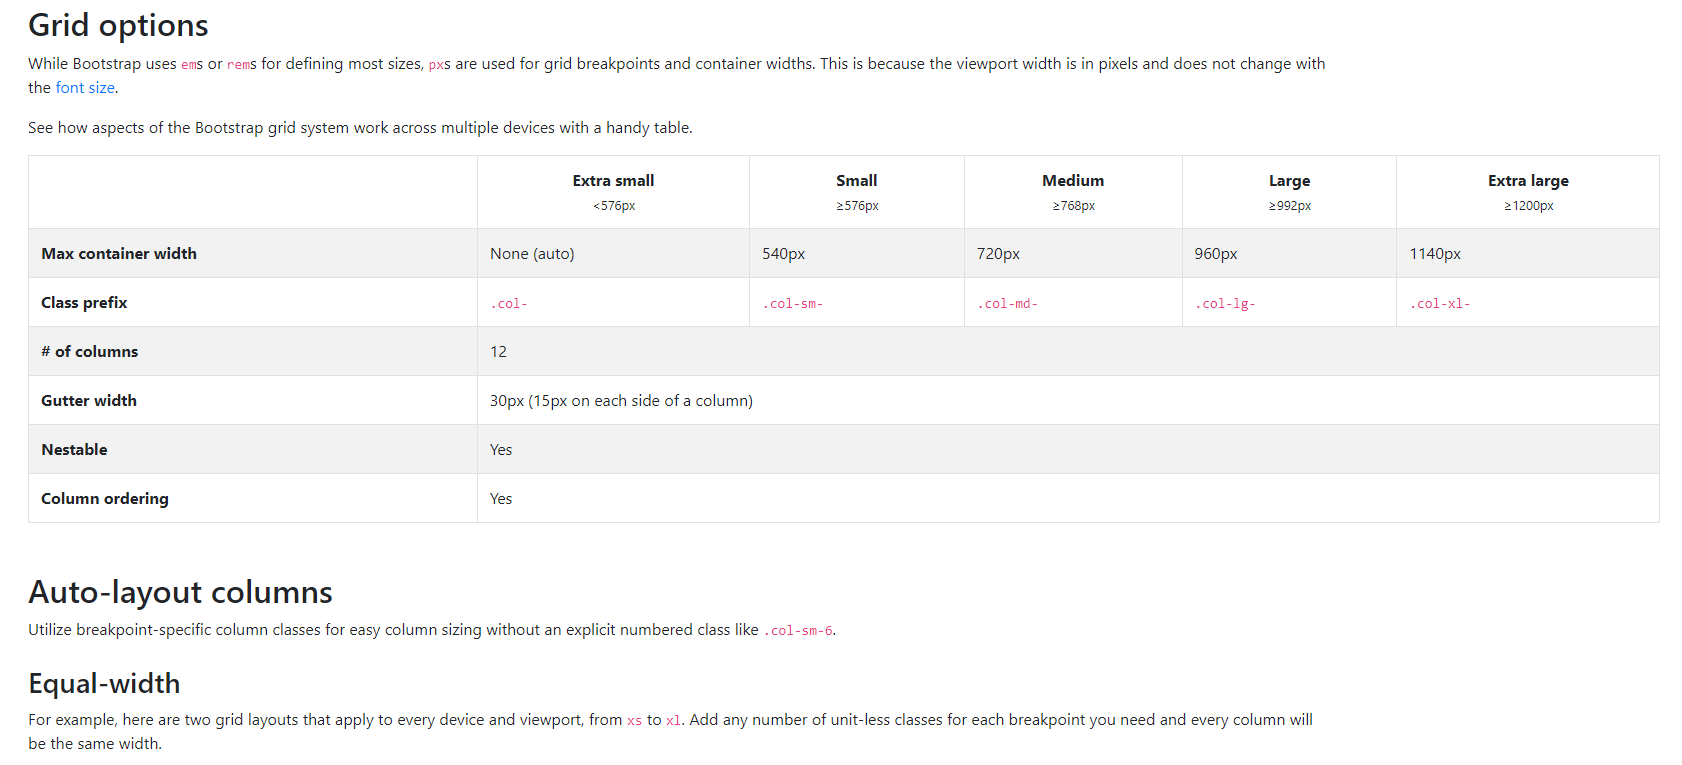1682x765 pixels.
Task: Click the '.col-md-' class prefix code
Action: (x=1008, y=304)
